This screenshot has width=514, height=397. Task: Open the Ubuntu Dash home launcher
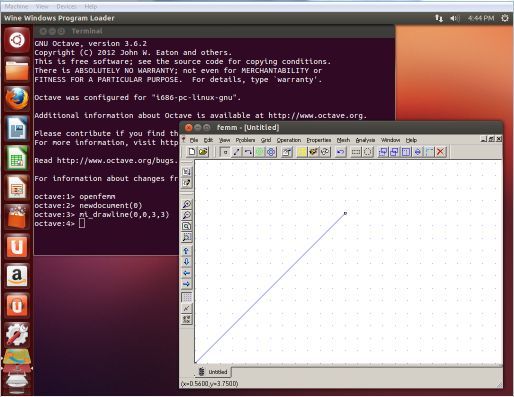(17, 41)
